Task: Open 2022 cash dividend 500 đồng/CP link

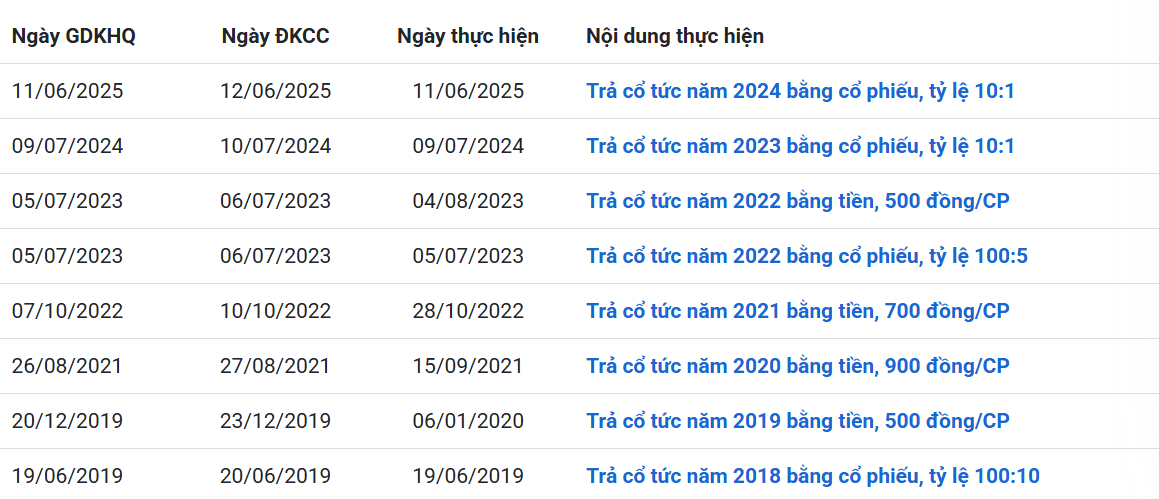Action: 798,201
